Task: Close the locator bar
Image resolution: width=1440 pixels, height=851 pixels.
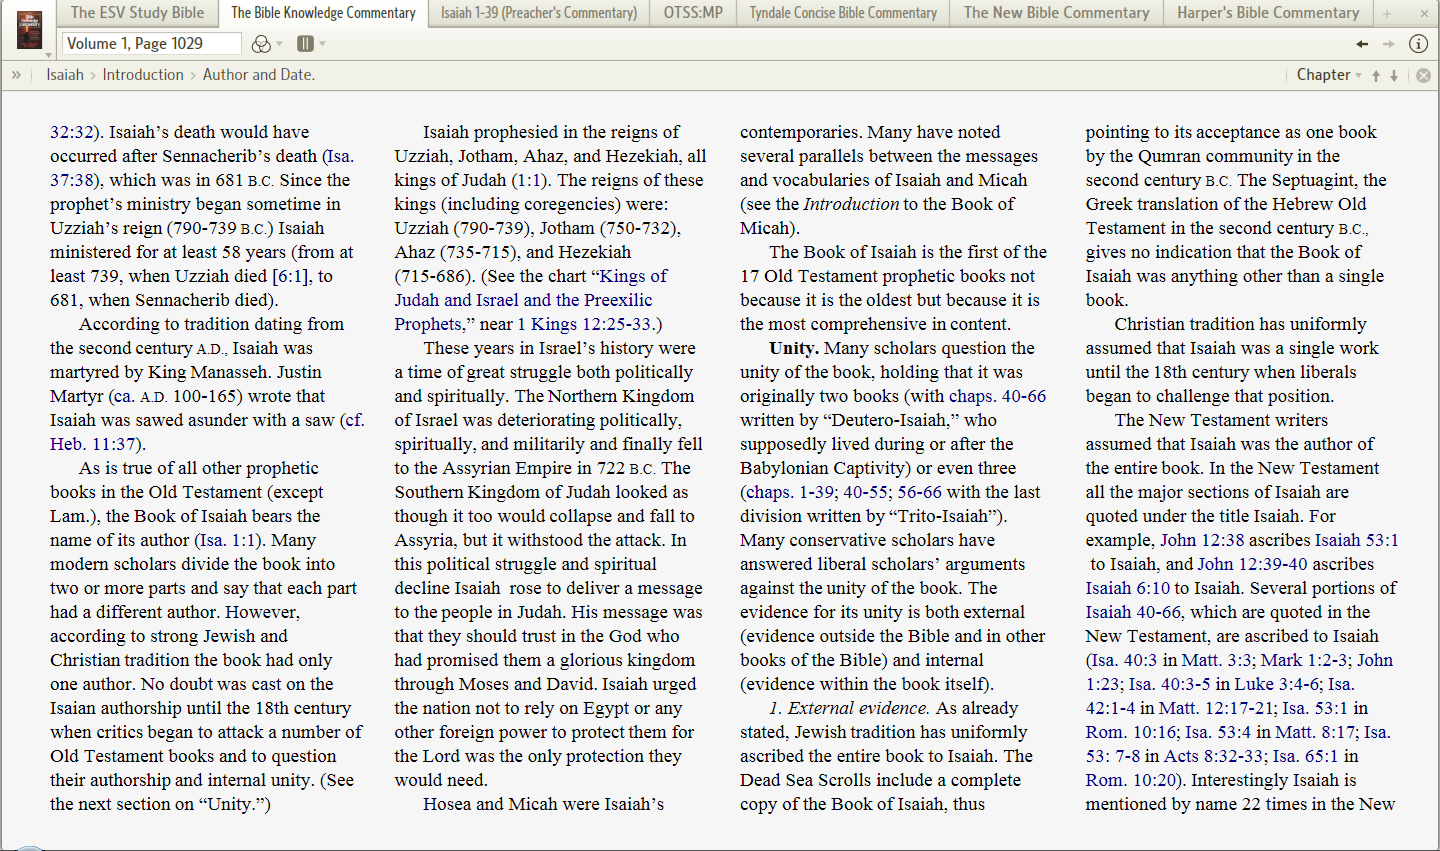Action: pyautogui.click(x=1423, y=76)
